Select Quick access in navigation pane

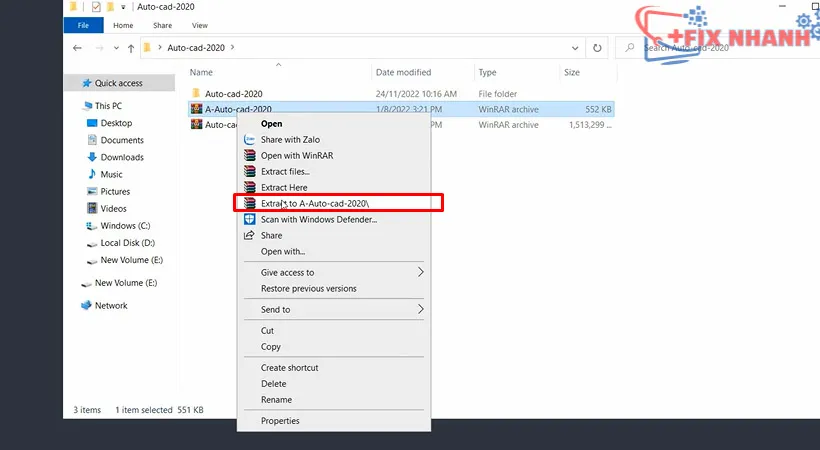pyautogui.click(x=118, y=83)
